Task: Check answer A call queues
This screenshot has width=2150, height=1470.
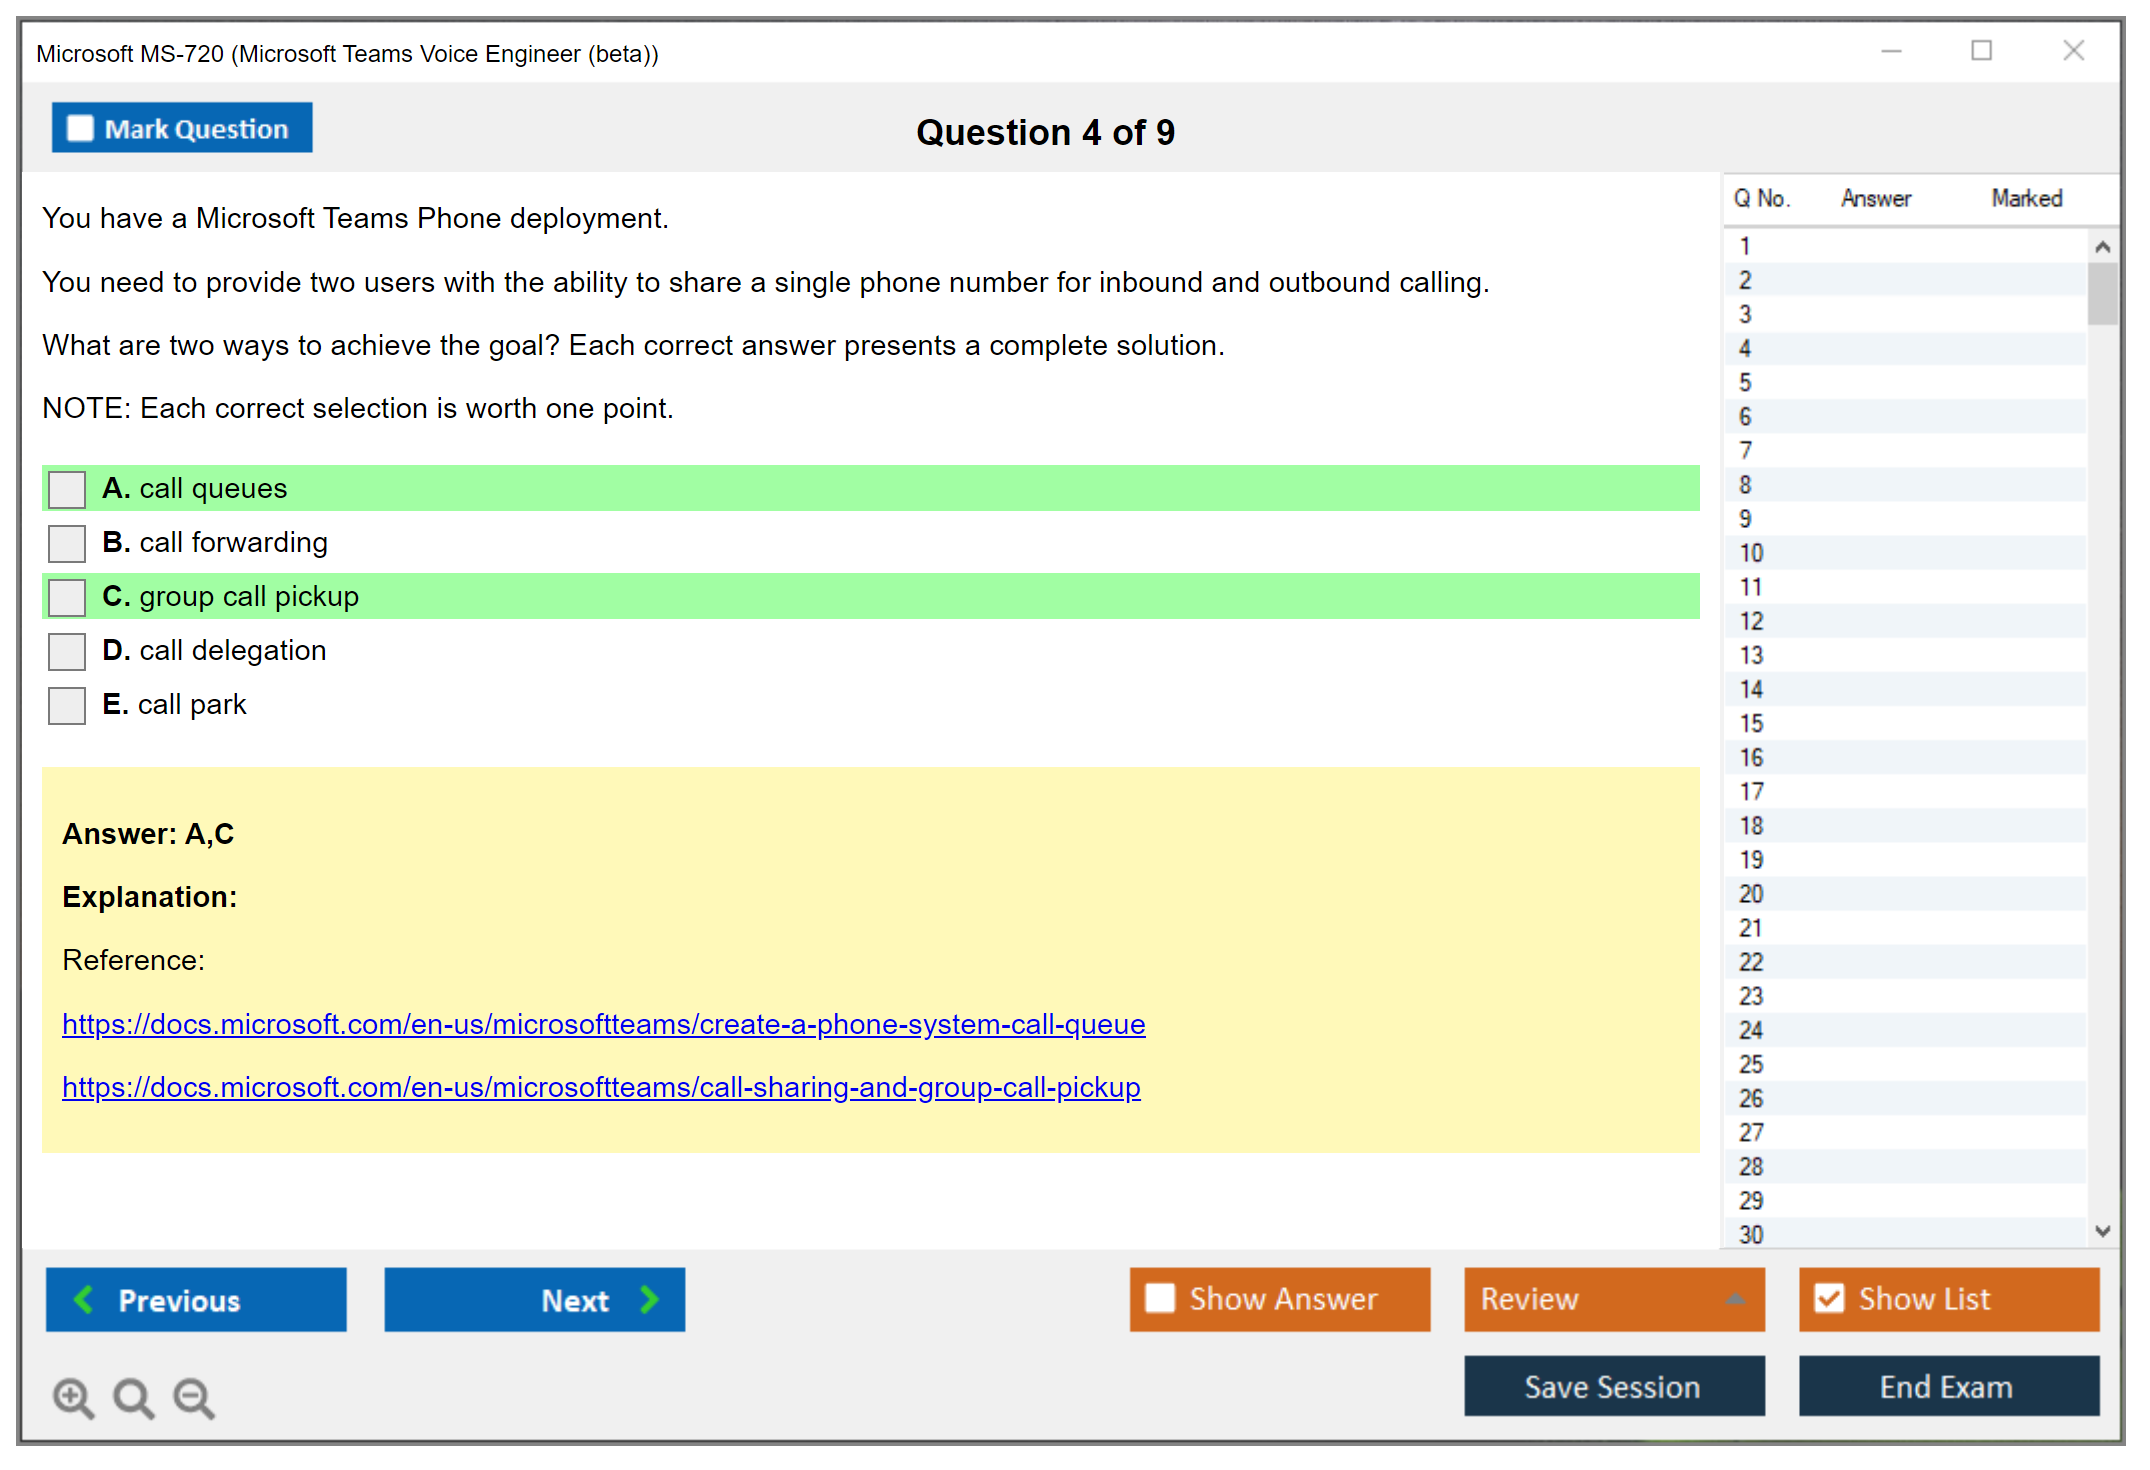Action: (67, 489)
